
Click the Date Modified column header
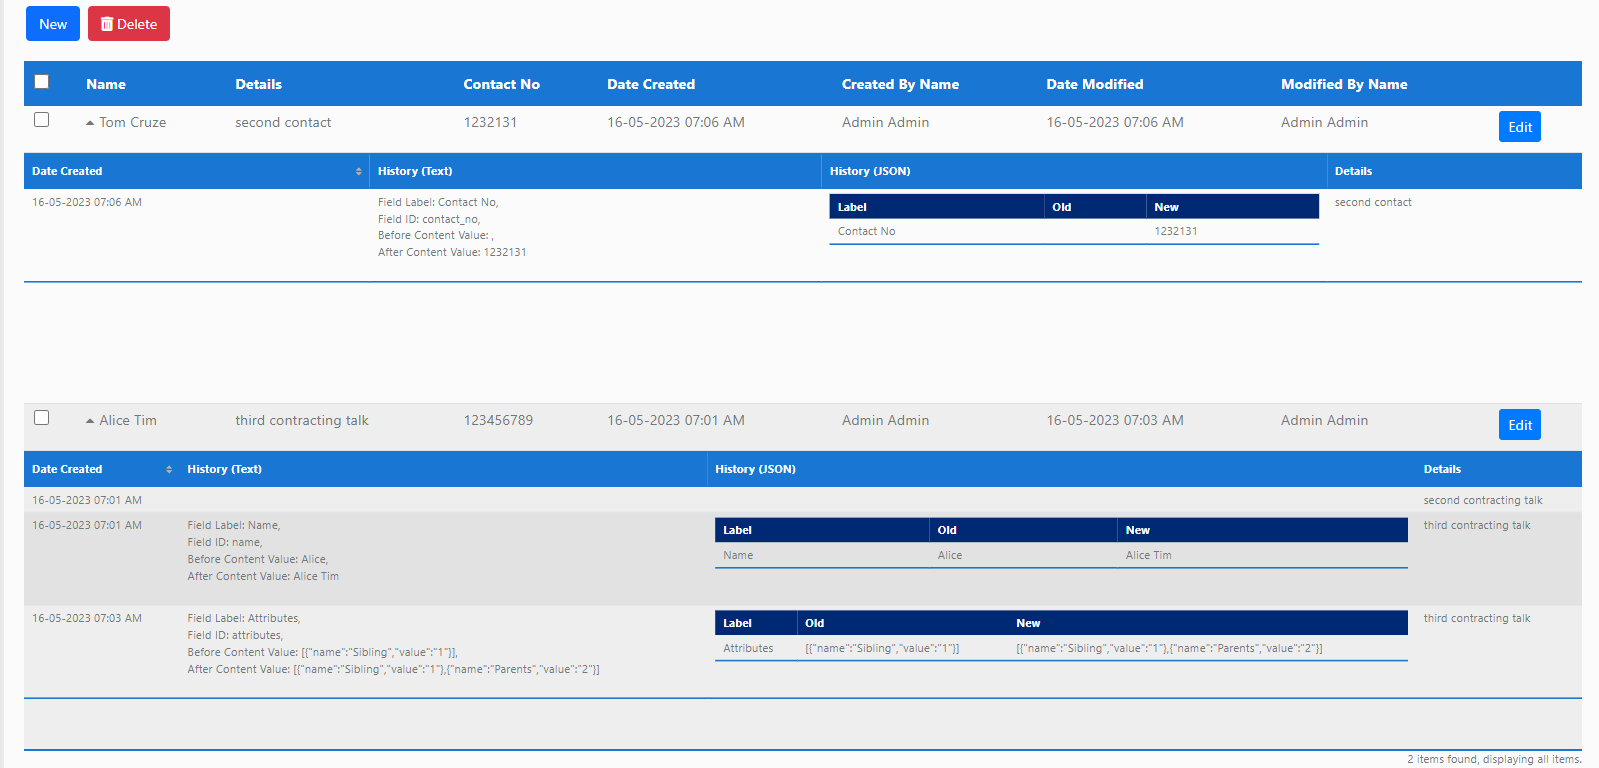point(1094,85)
